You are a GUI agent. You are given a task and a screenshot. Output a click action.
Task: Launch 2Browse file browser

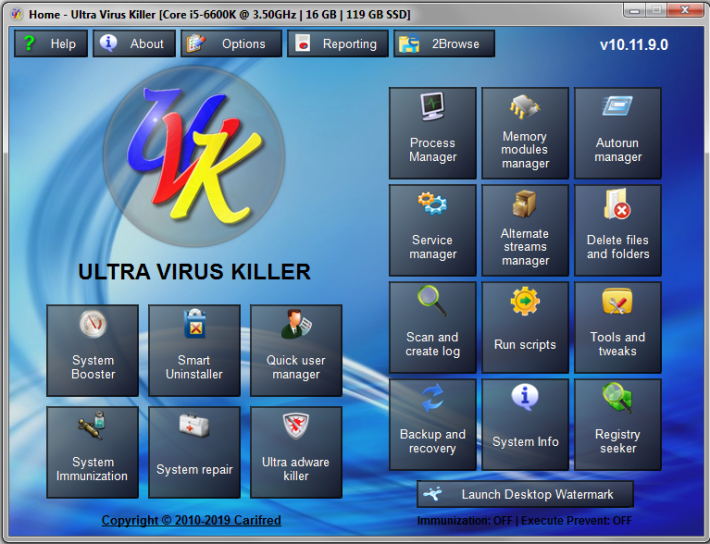tap(444, 43)
